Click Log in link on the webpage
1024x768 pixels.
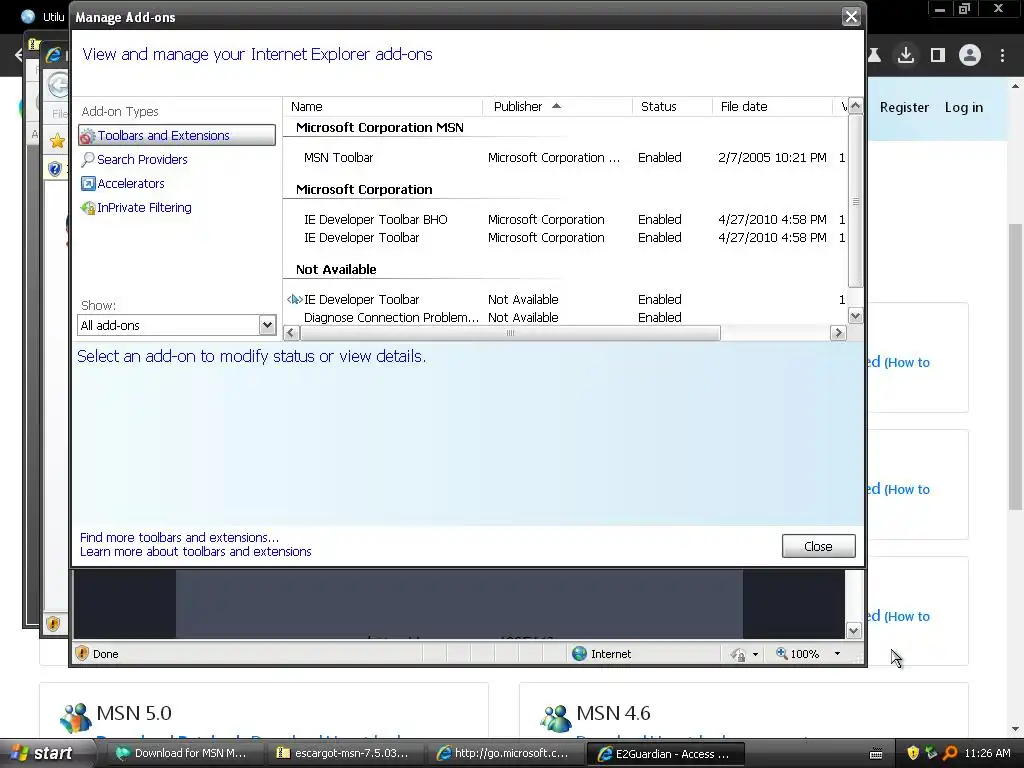[x=963, y=107]
